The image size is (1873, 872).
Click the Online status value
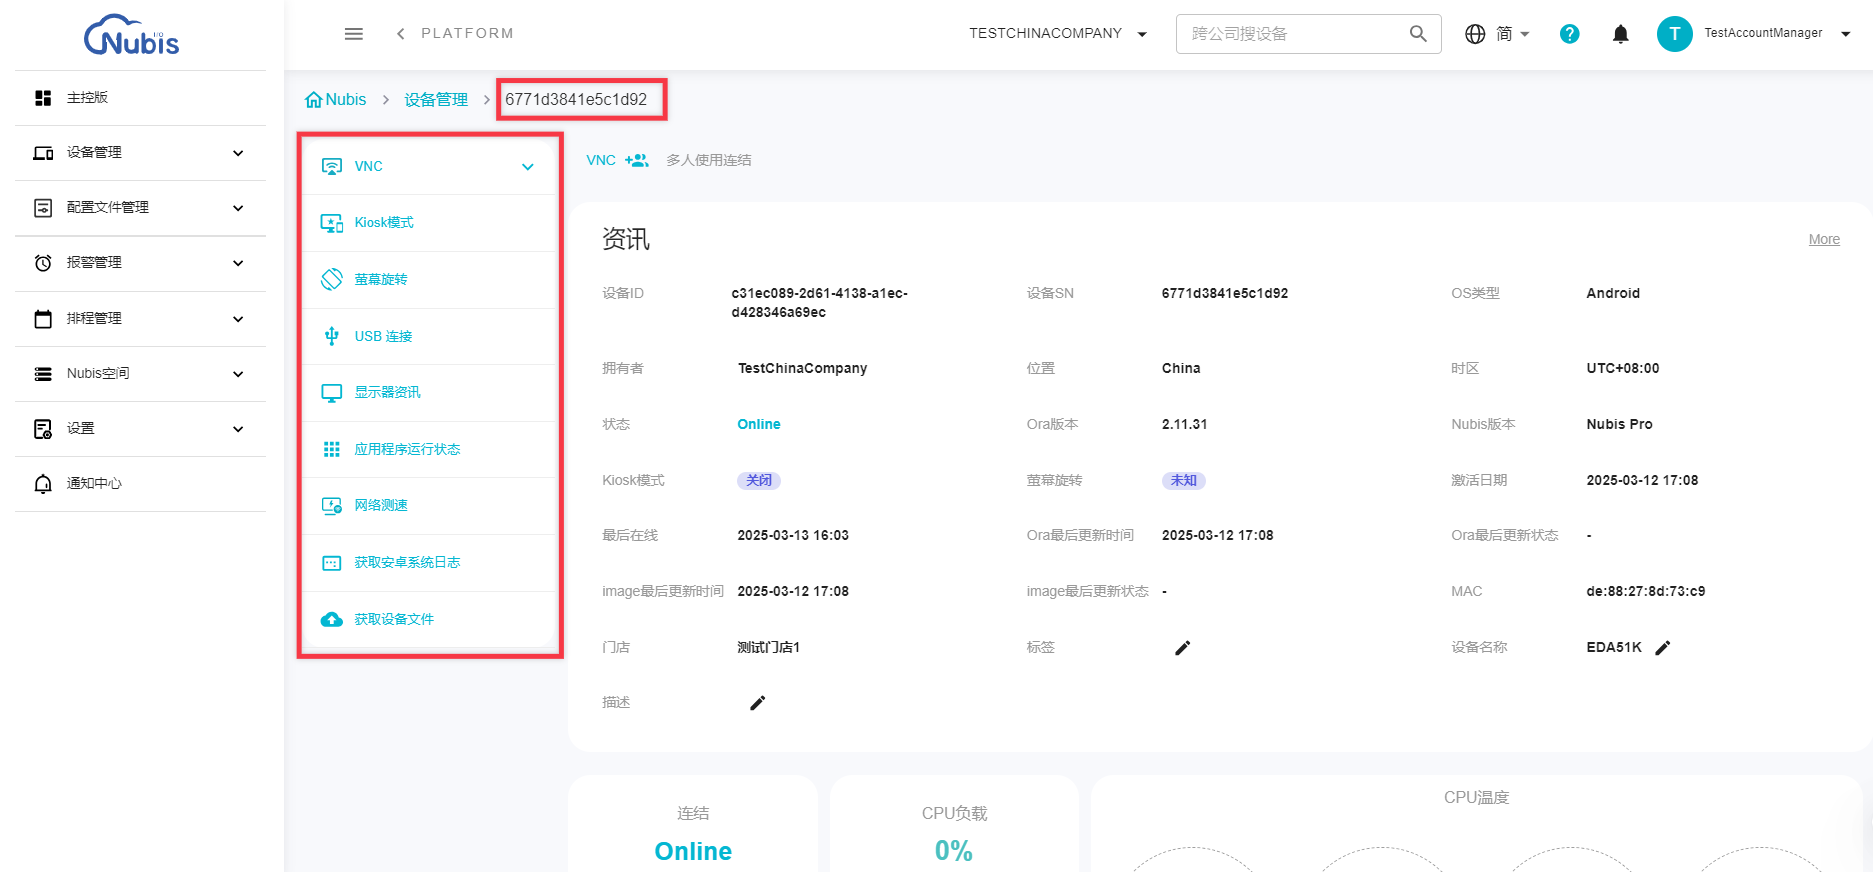[x=759, y=425]
